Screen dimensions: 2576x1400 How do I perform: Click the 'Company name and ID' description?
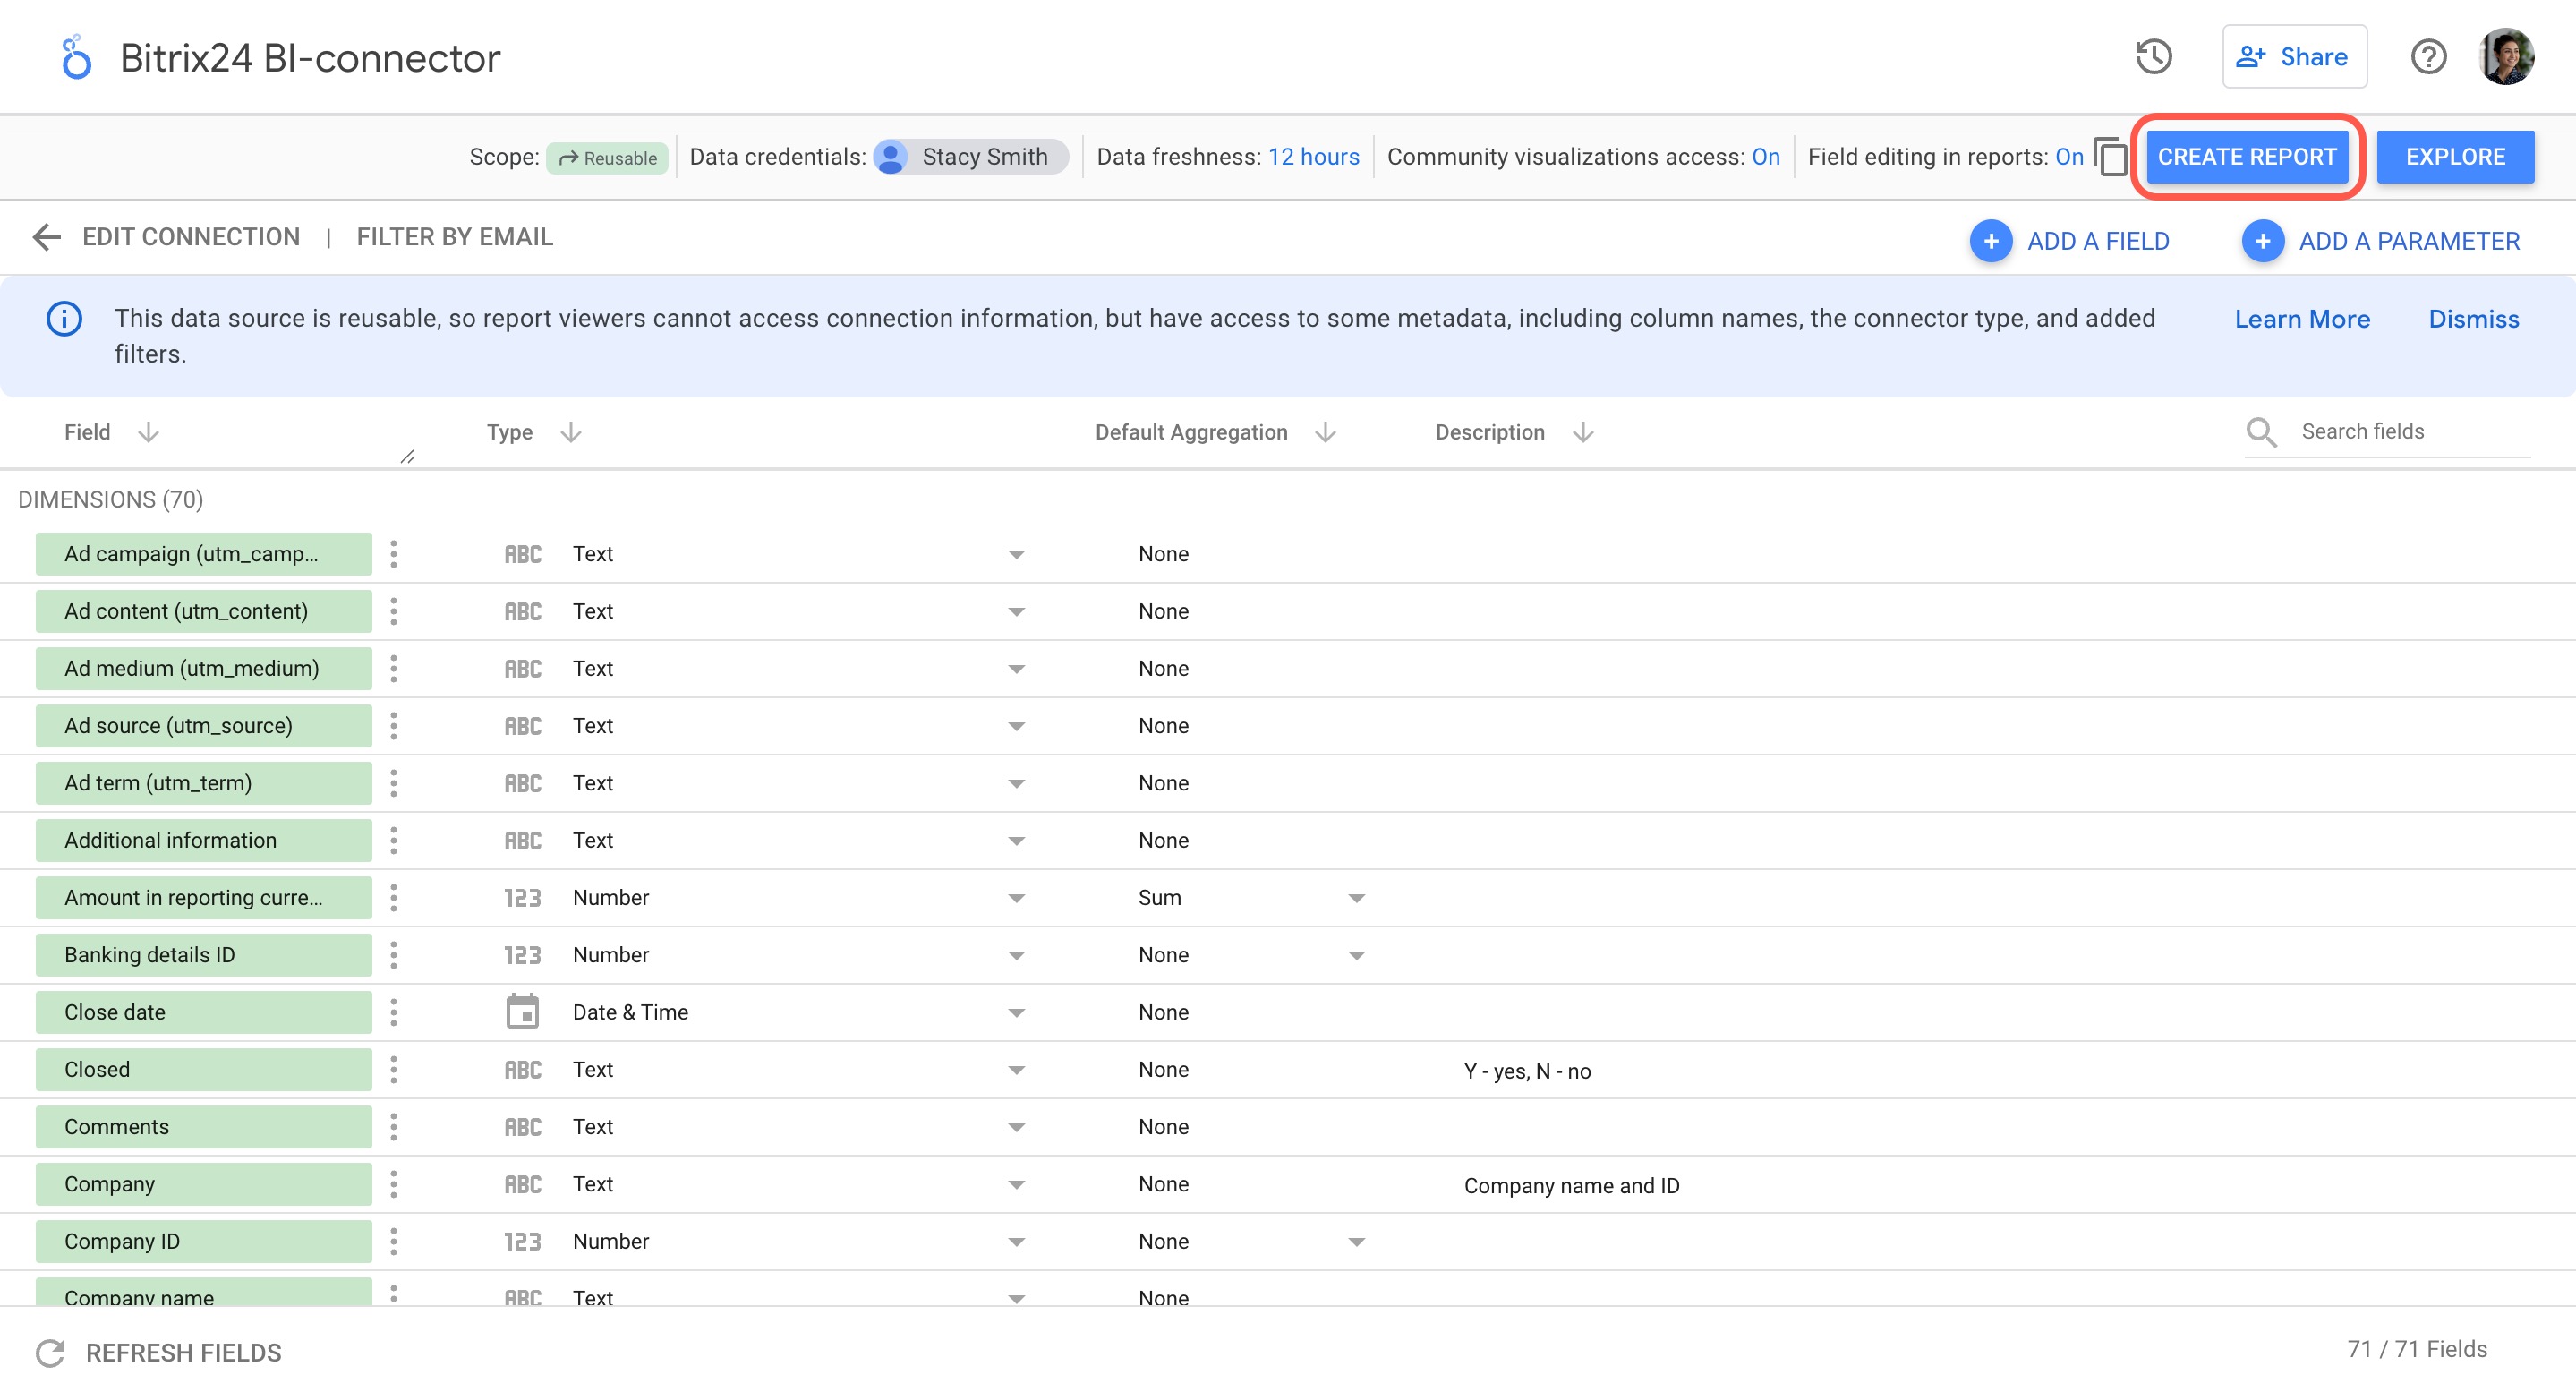(1572, 1186)
